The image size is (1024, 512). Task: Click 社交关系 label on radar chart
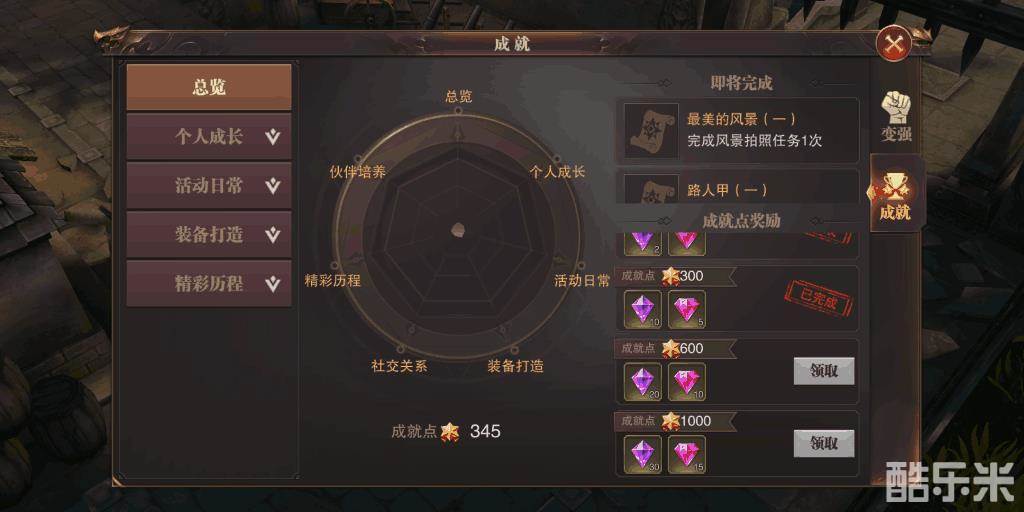coord(399,366)
